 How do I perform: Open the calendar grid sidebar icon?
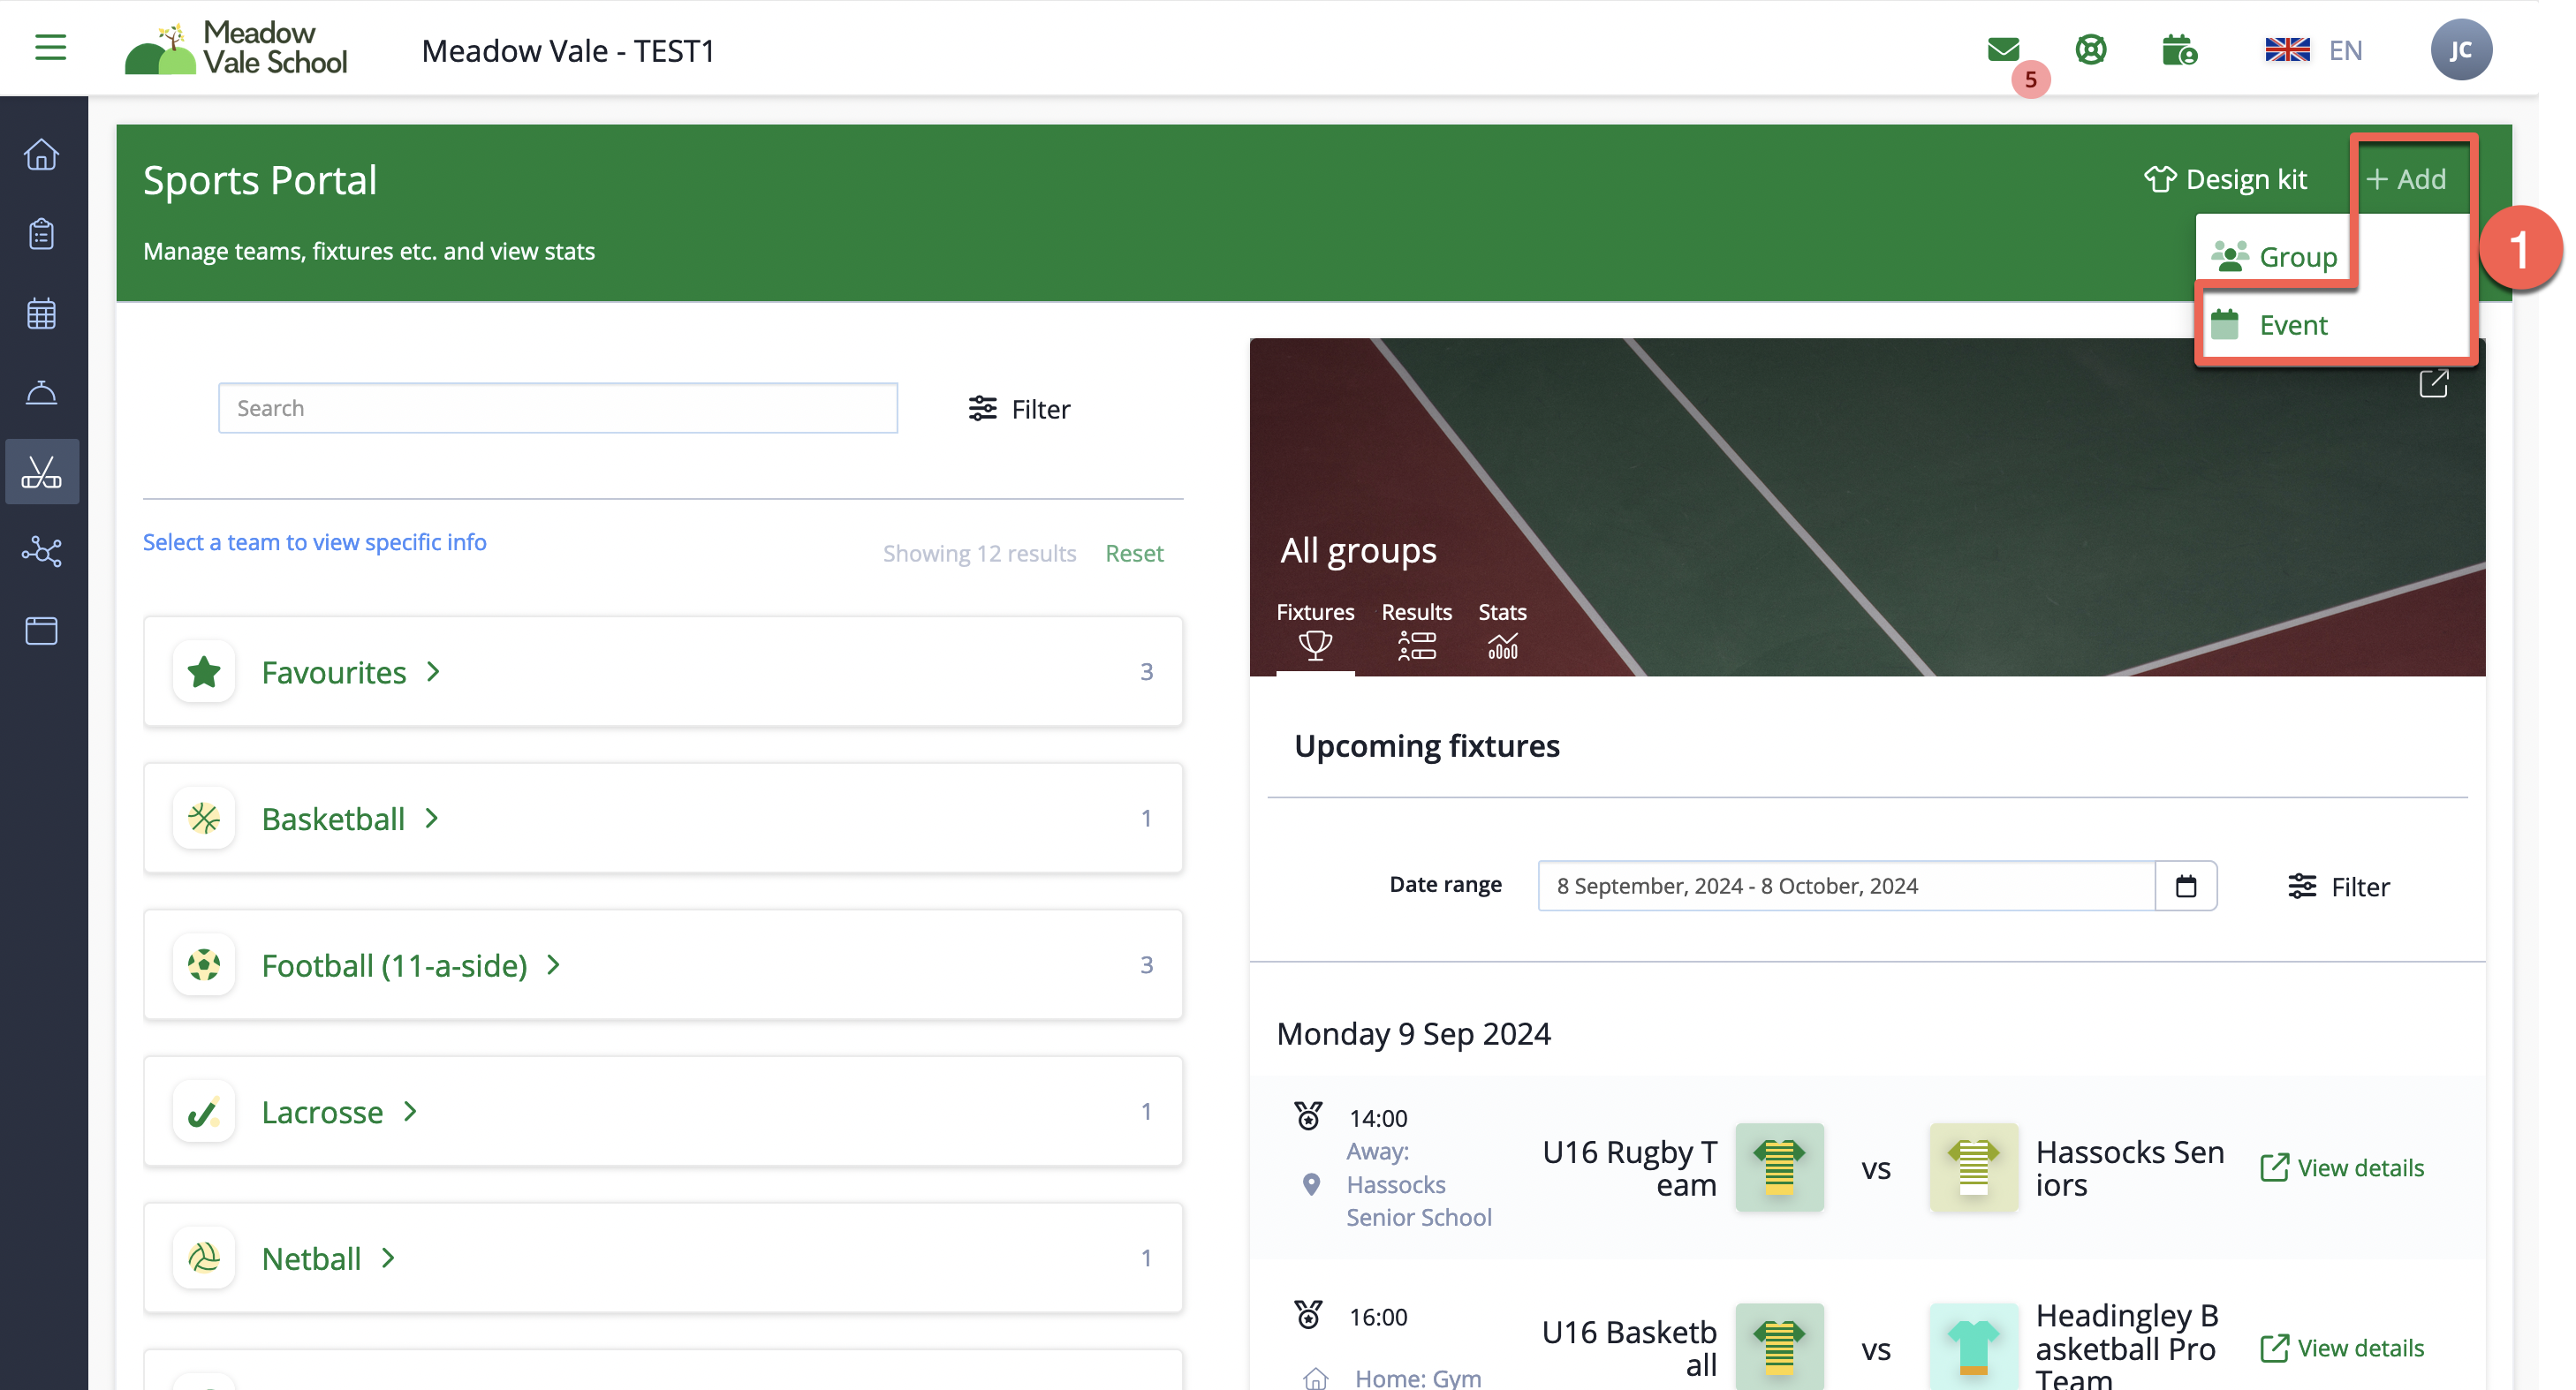[41, 313]
